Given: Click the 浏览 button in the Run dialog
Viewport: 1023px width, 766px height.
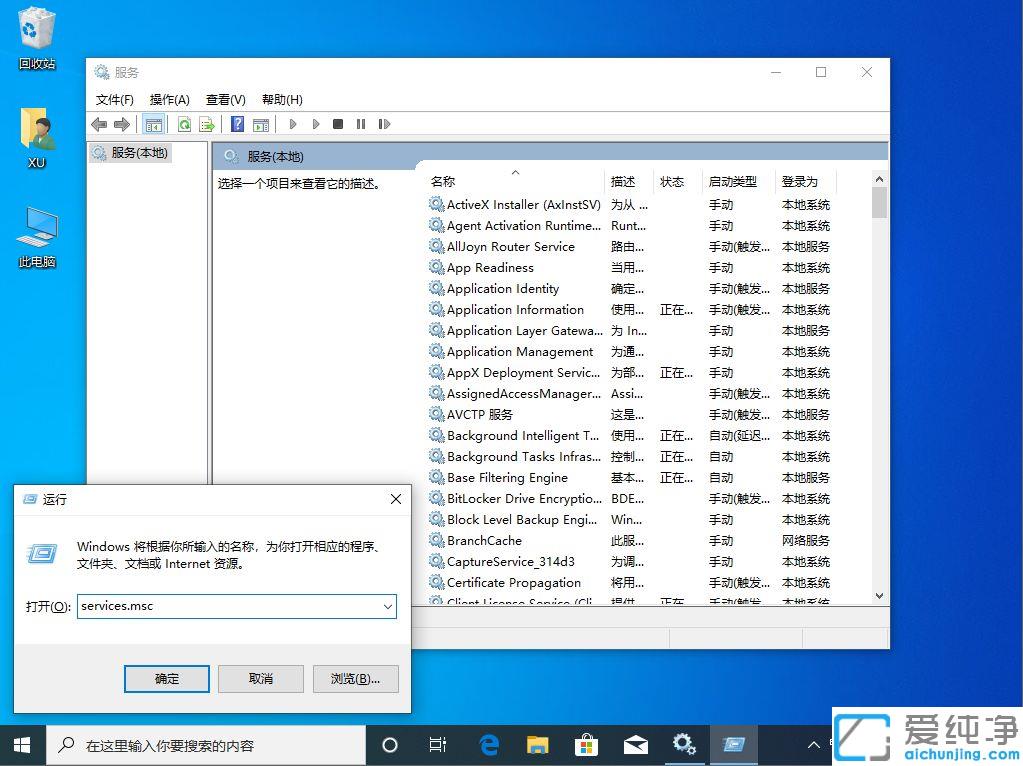Looking at the screenshot, I should tap(355, 678).
